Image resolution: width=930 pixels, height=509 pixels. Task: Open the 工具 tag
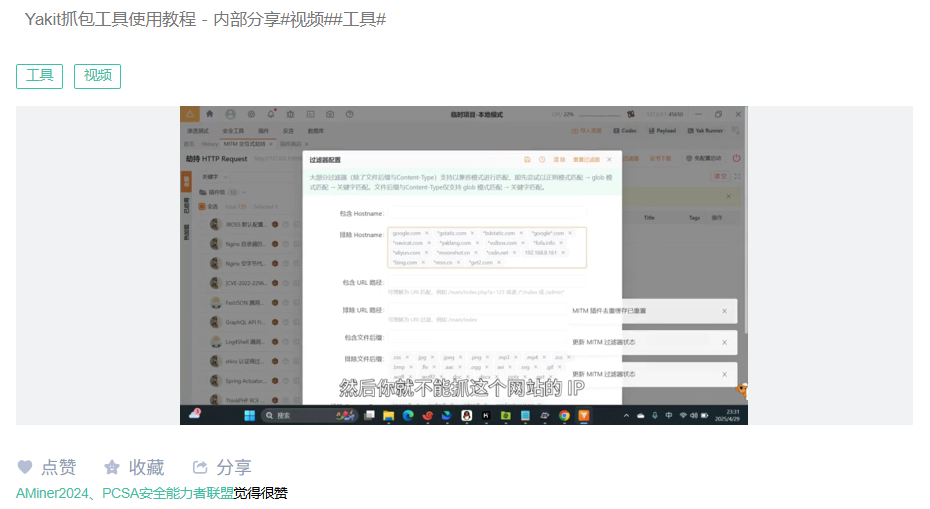coord(39,76)
